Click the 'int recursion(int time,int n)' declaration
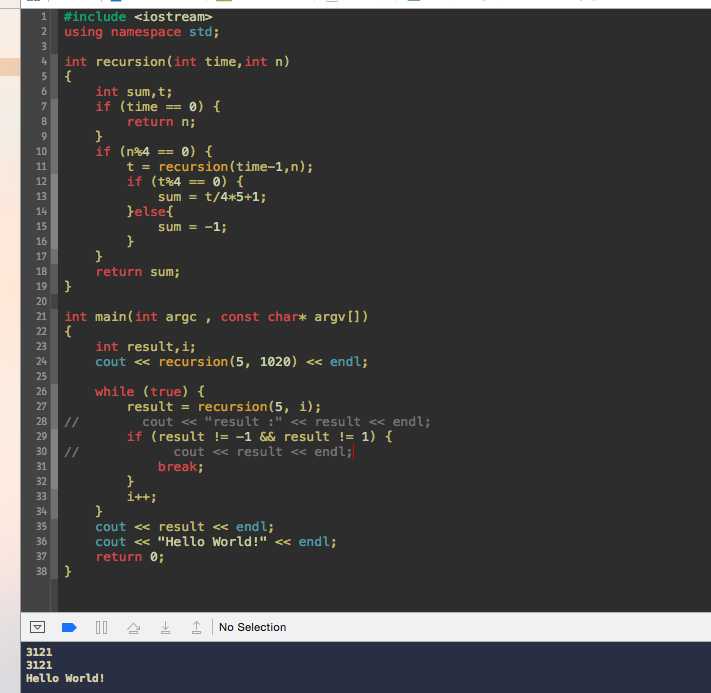This screenshot has width=711, height=693. (x=177, y=61)
